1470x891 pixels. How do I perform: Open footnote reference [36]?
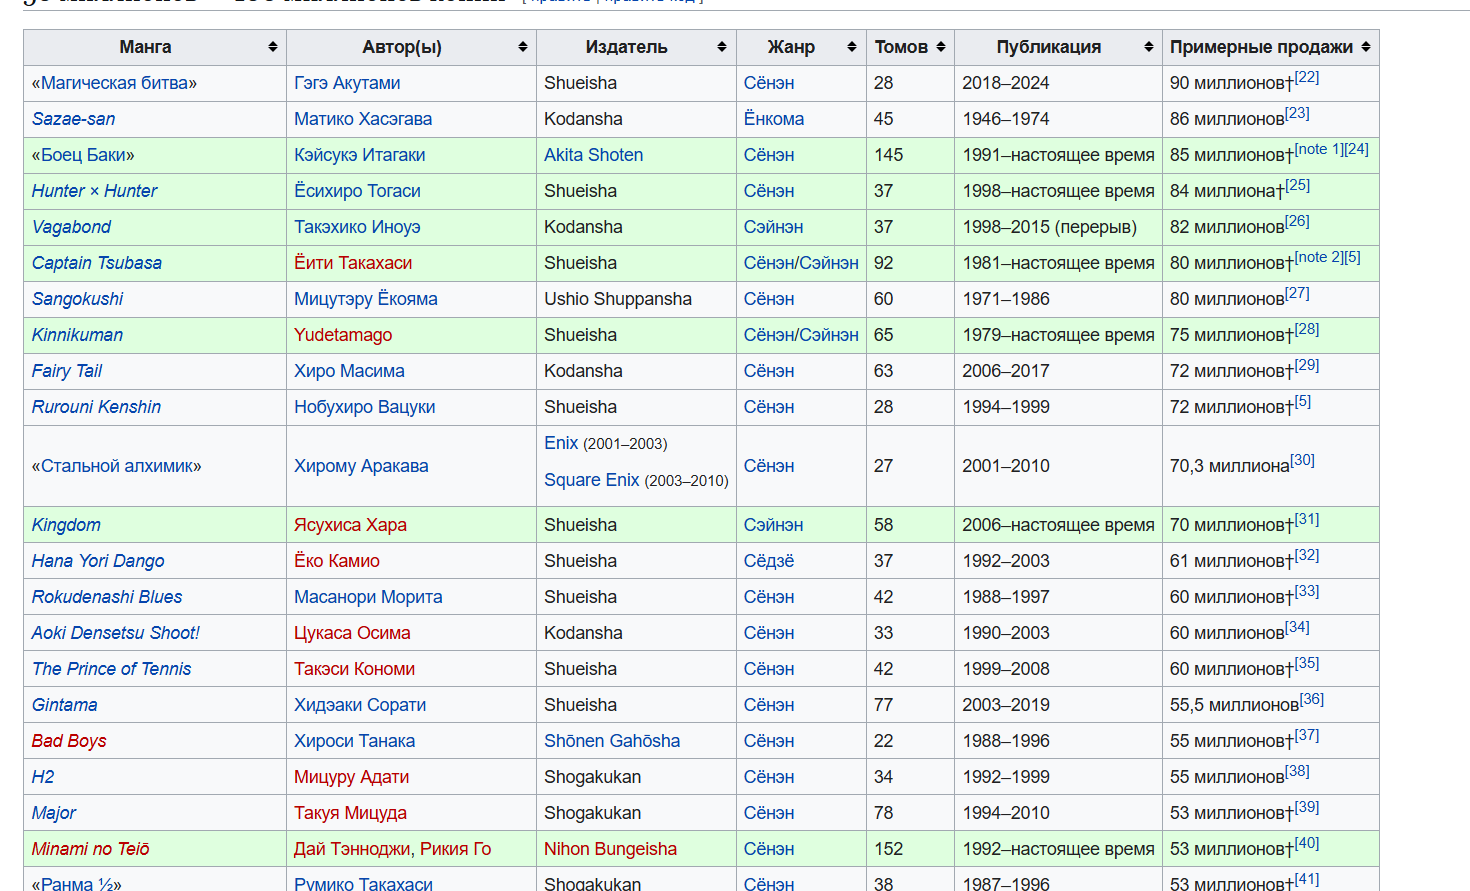(x=1311, y=700)
